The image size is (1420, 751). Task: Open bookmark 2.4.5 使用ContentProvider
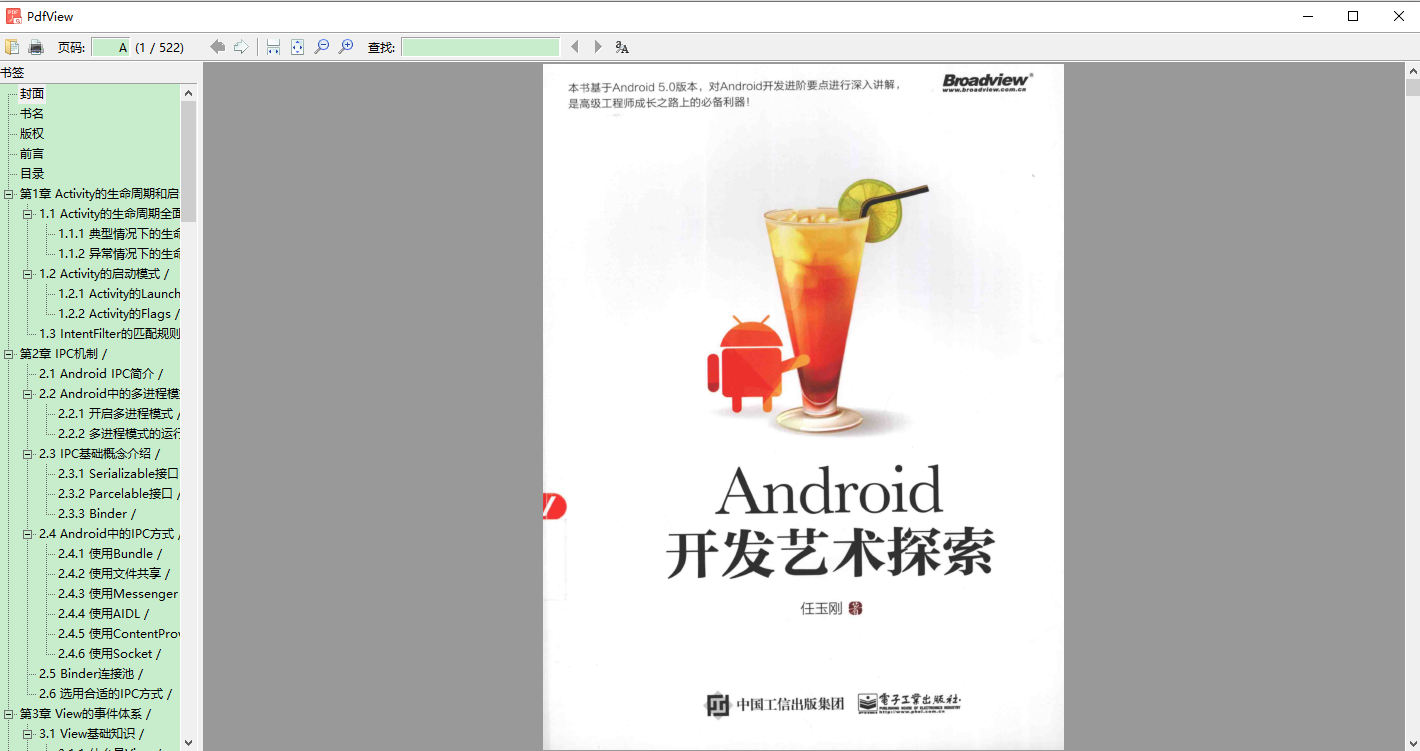[x=119, y=634]
